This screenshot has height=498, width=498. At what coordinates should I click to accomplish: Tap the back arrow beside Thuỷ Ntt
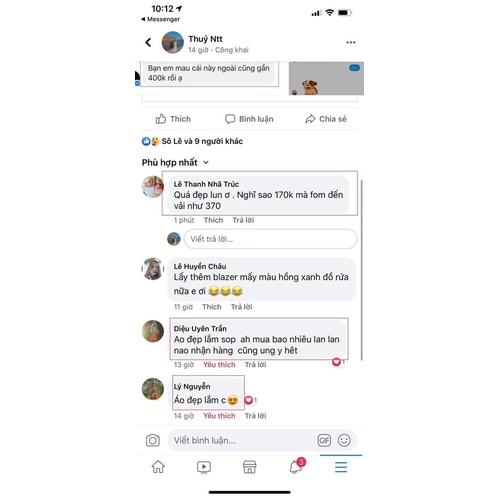point(148,42)
